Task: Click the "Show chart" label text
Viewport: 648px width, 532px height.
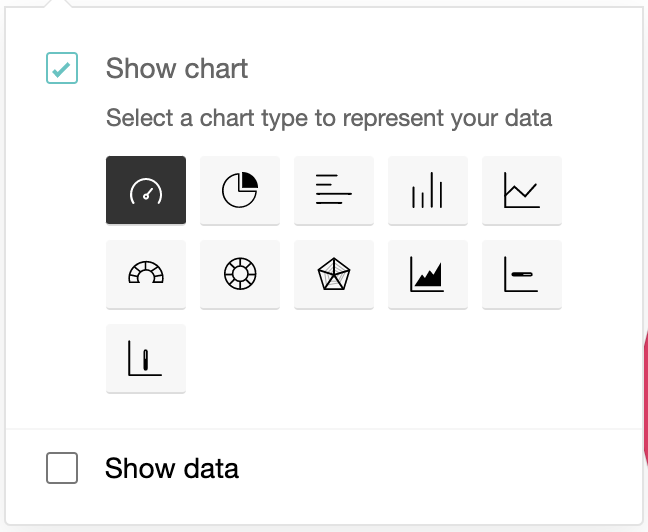Action: 177,69
